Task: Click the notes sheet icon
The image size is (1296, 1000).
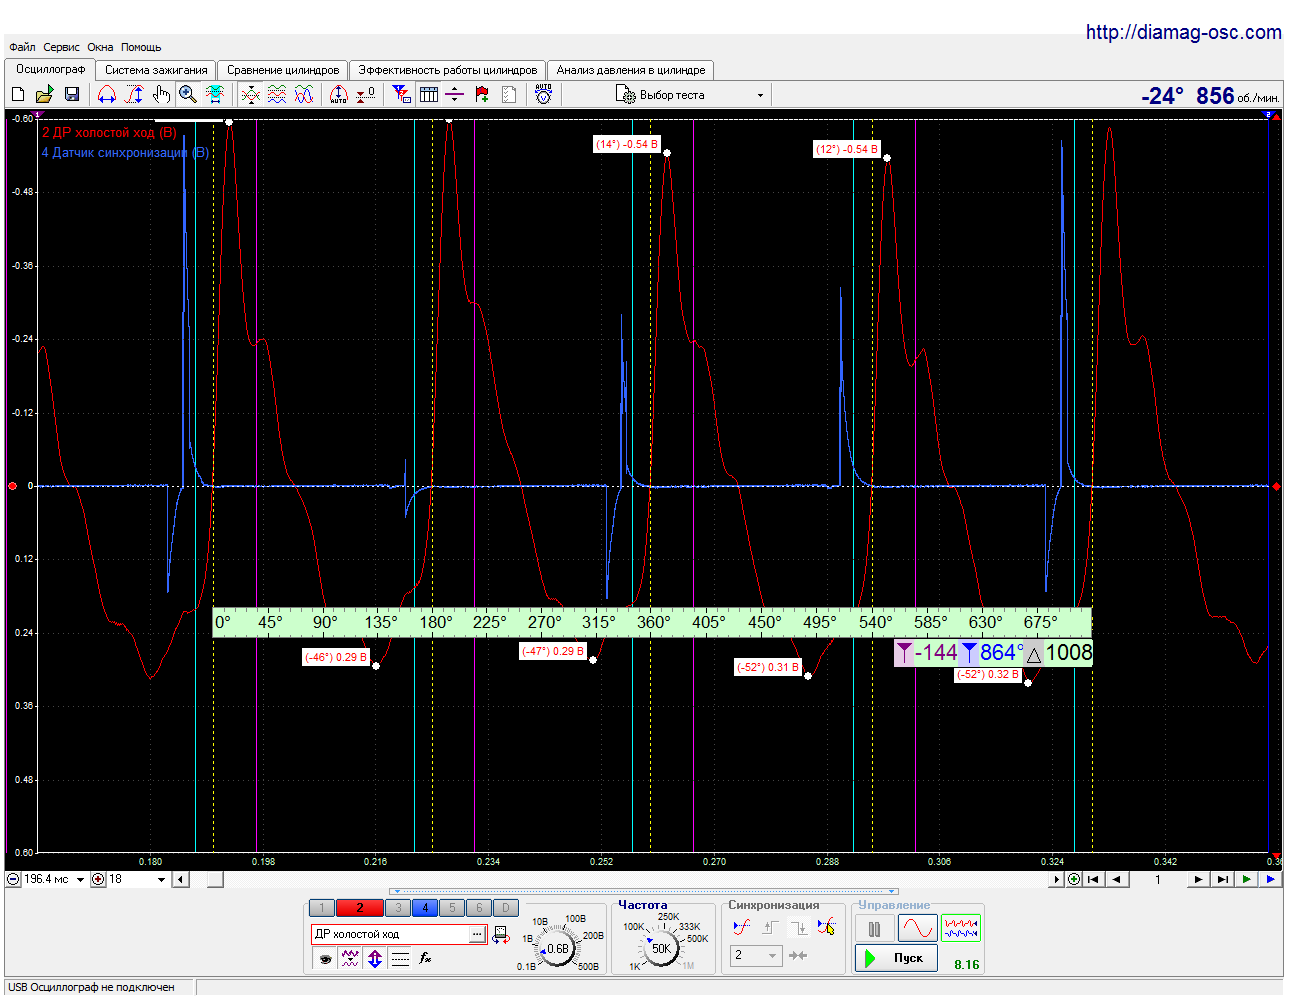Action: tap(509, 94)
